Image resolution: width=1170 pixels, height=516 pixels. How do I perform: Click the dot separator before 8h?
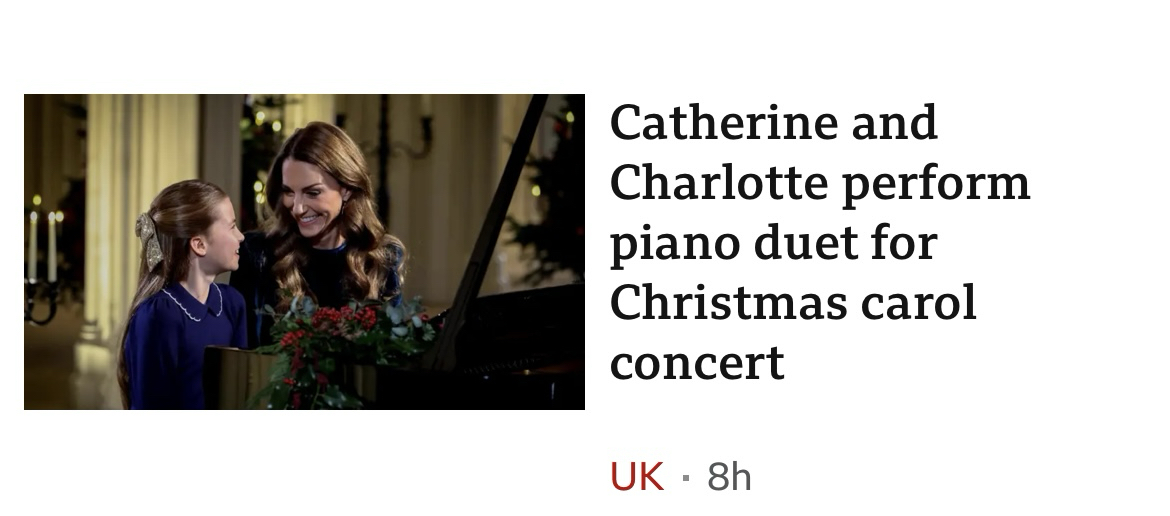click(x=685, y=477)
